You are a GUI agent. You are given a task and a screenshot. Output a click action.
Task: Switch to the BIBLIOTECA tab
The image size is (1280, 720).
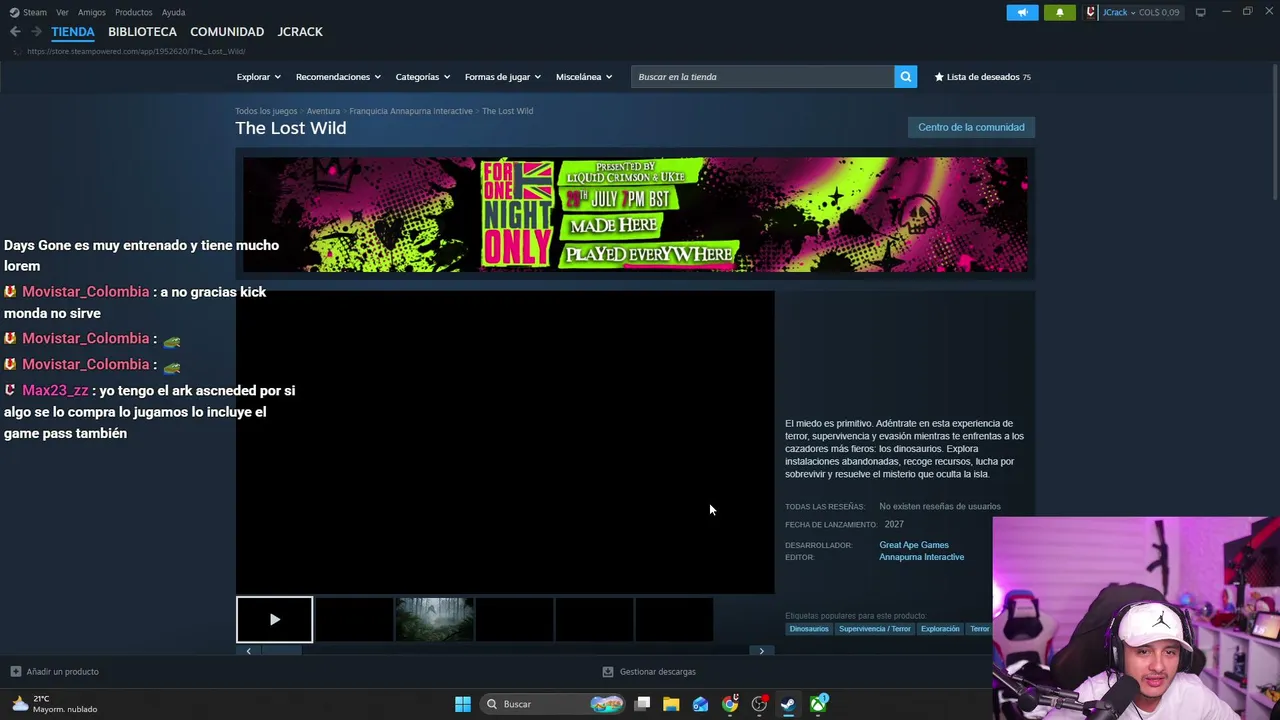142,32
